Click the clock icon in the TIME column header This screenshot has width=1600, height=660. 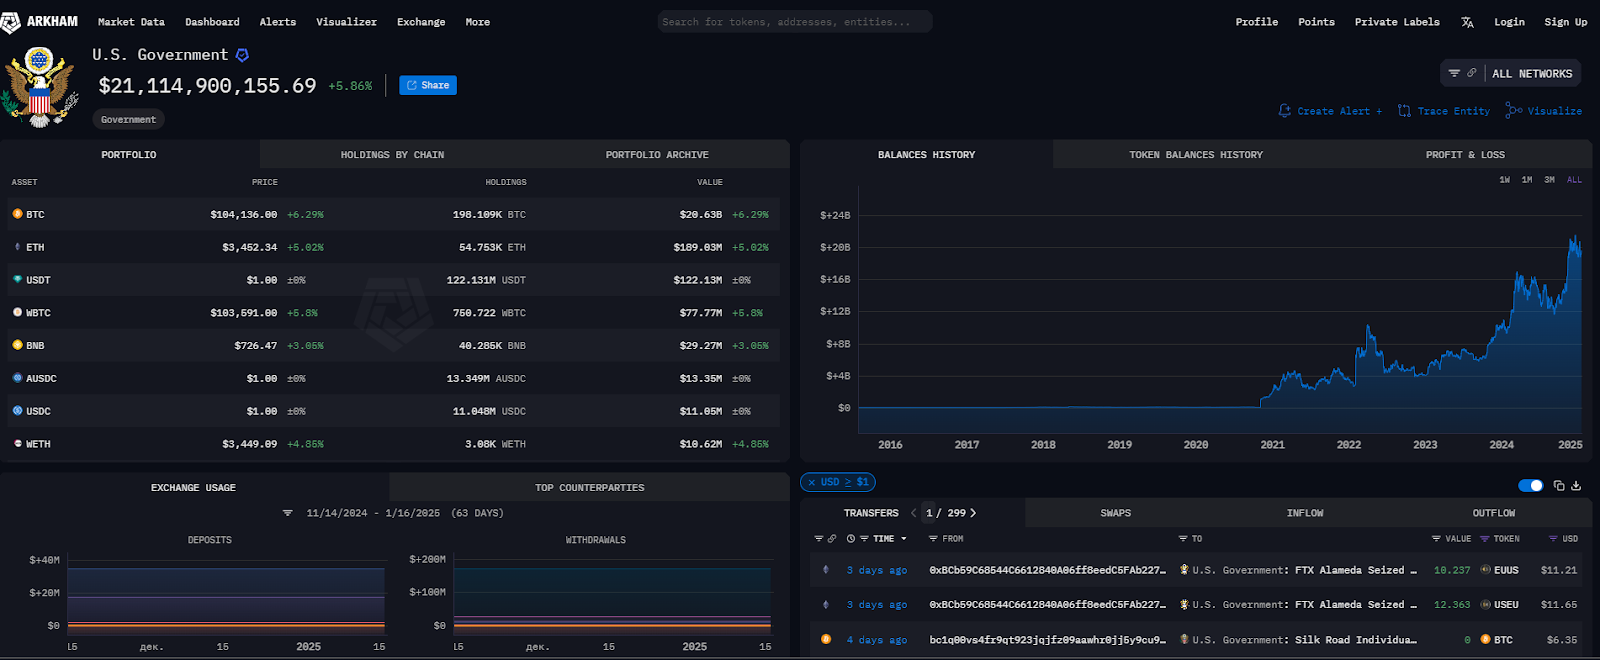coord(851,539)
